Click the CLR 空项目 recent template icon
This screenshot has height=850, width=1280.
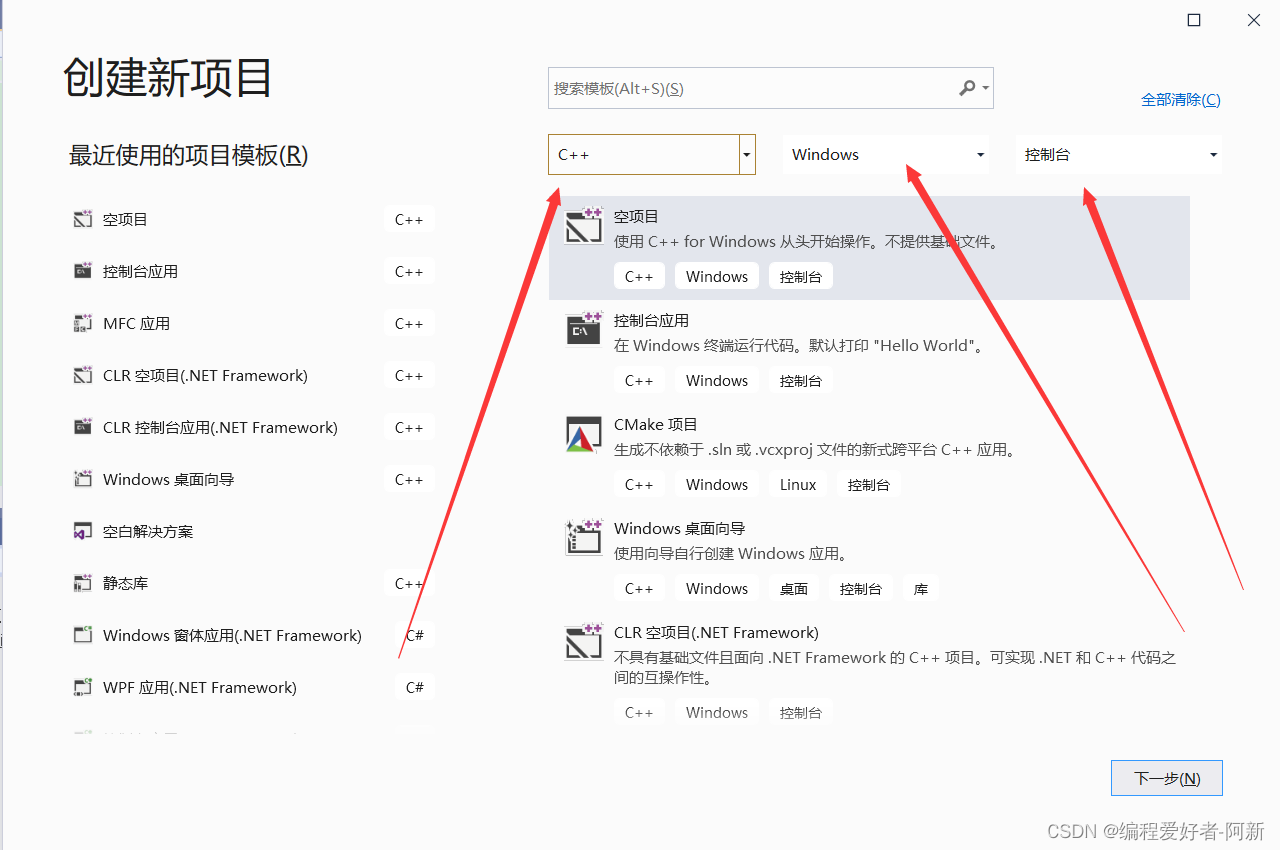tap(83, 375)
